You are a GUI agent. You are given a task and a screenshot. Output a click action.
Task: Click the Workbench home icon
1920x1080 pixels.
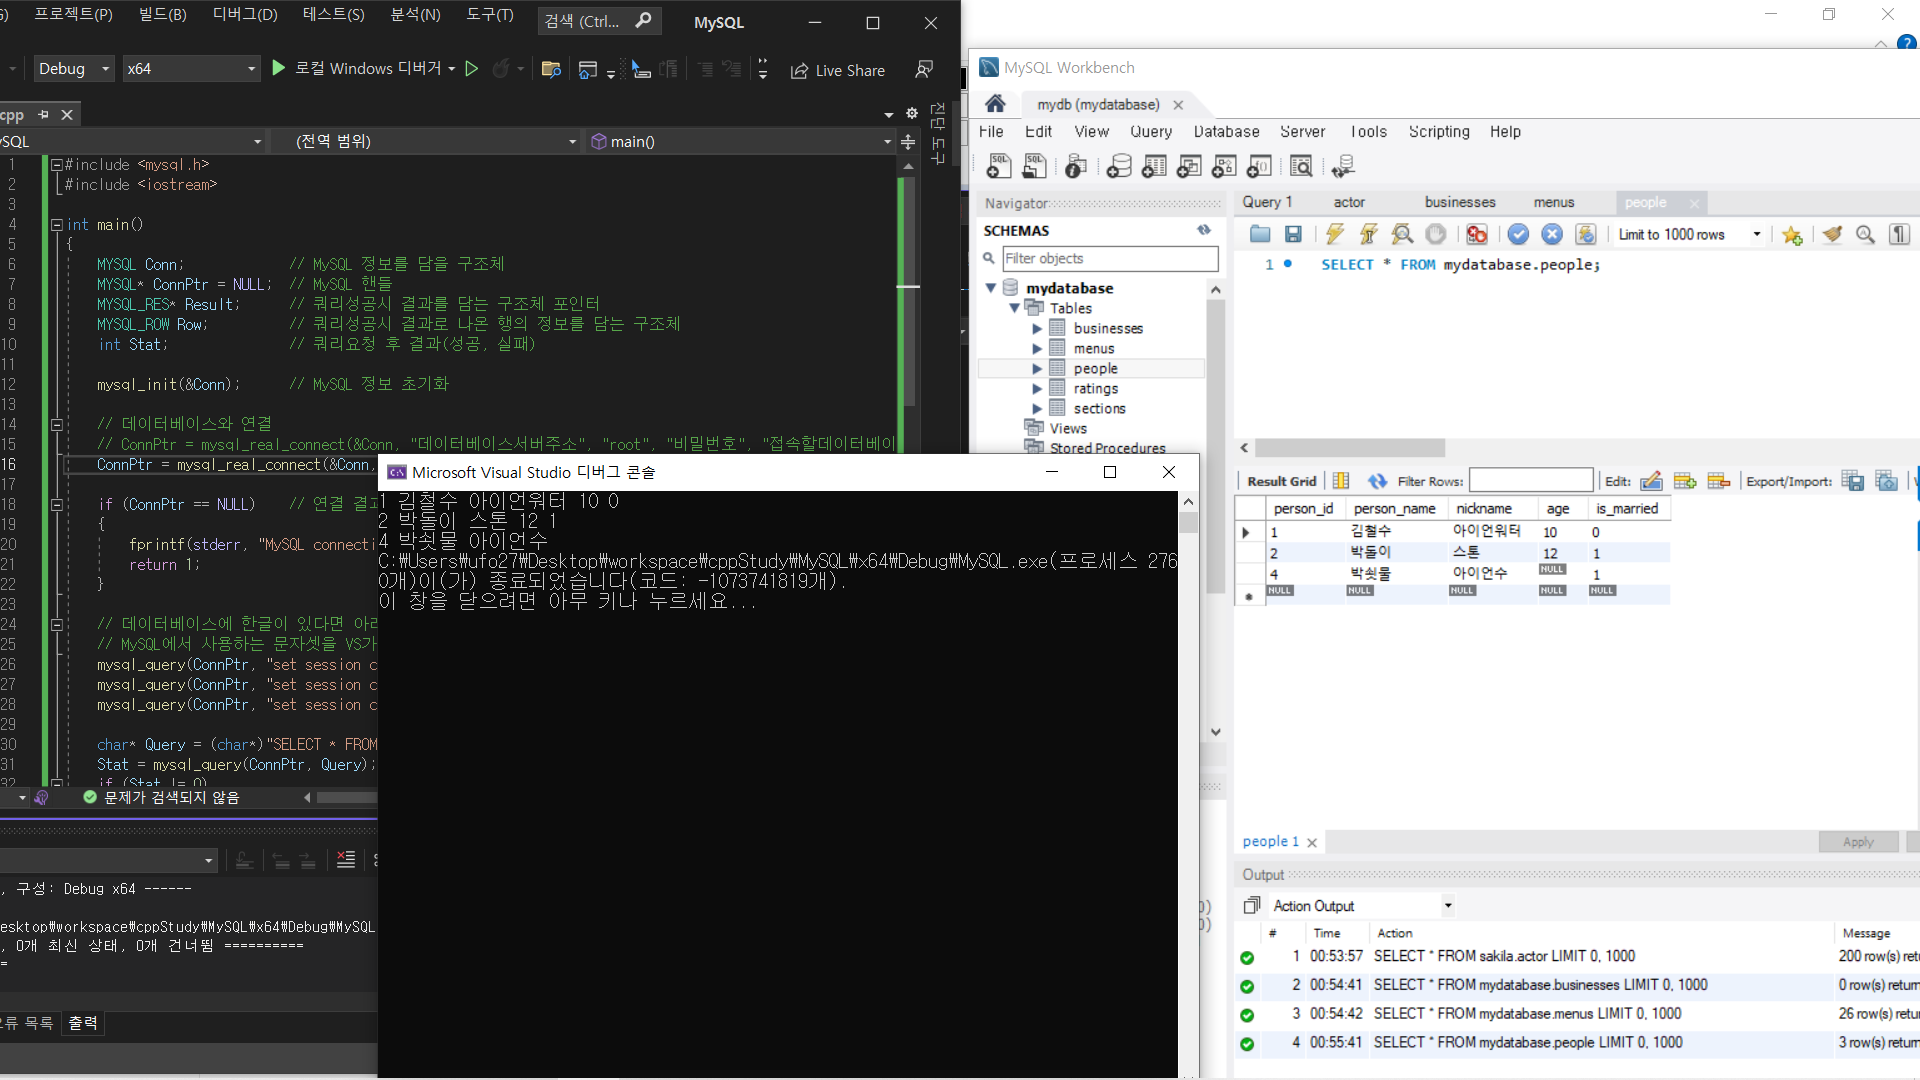[x=995, y=104]
